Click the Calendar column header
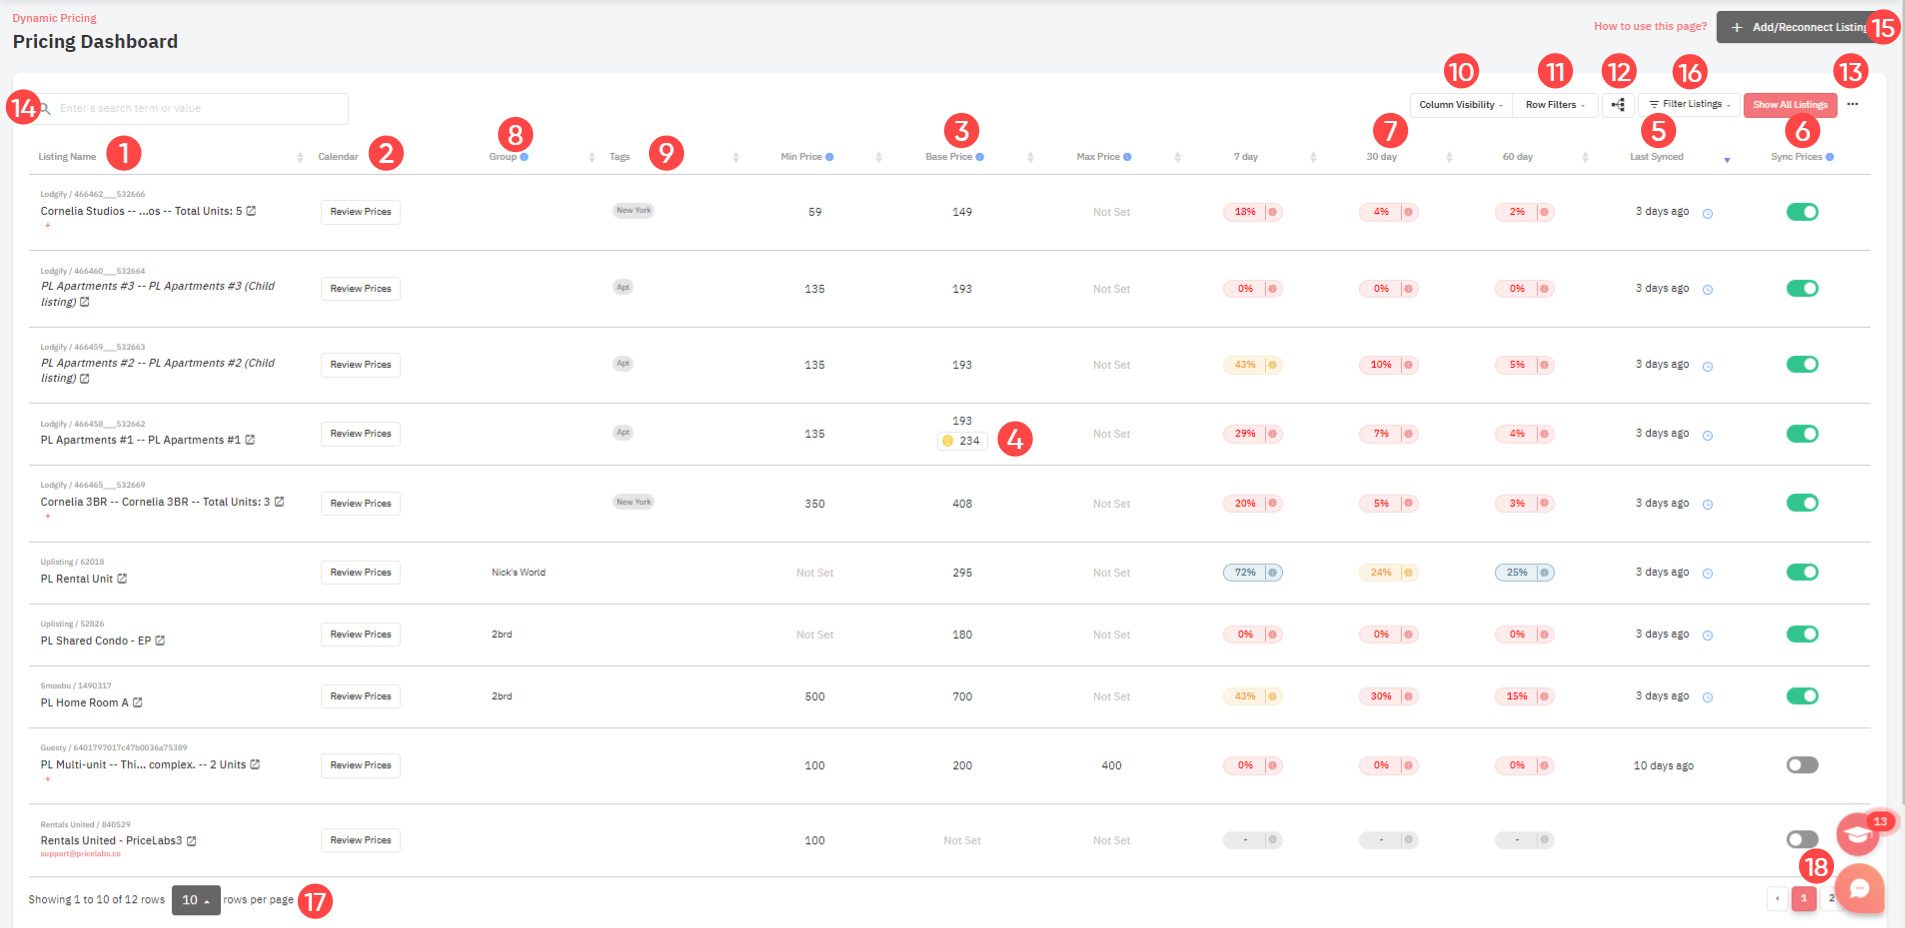This screenshot has height=928, width=1905. pos(338,157)
